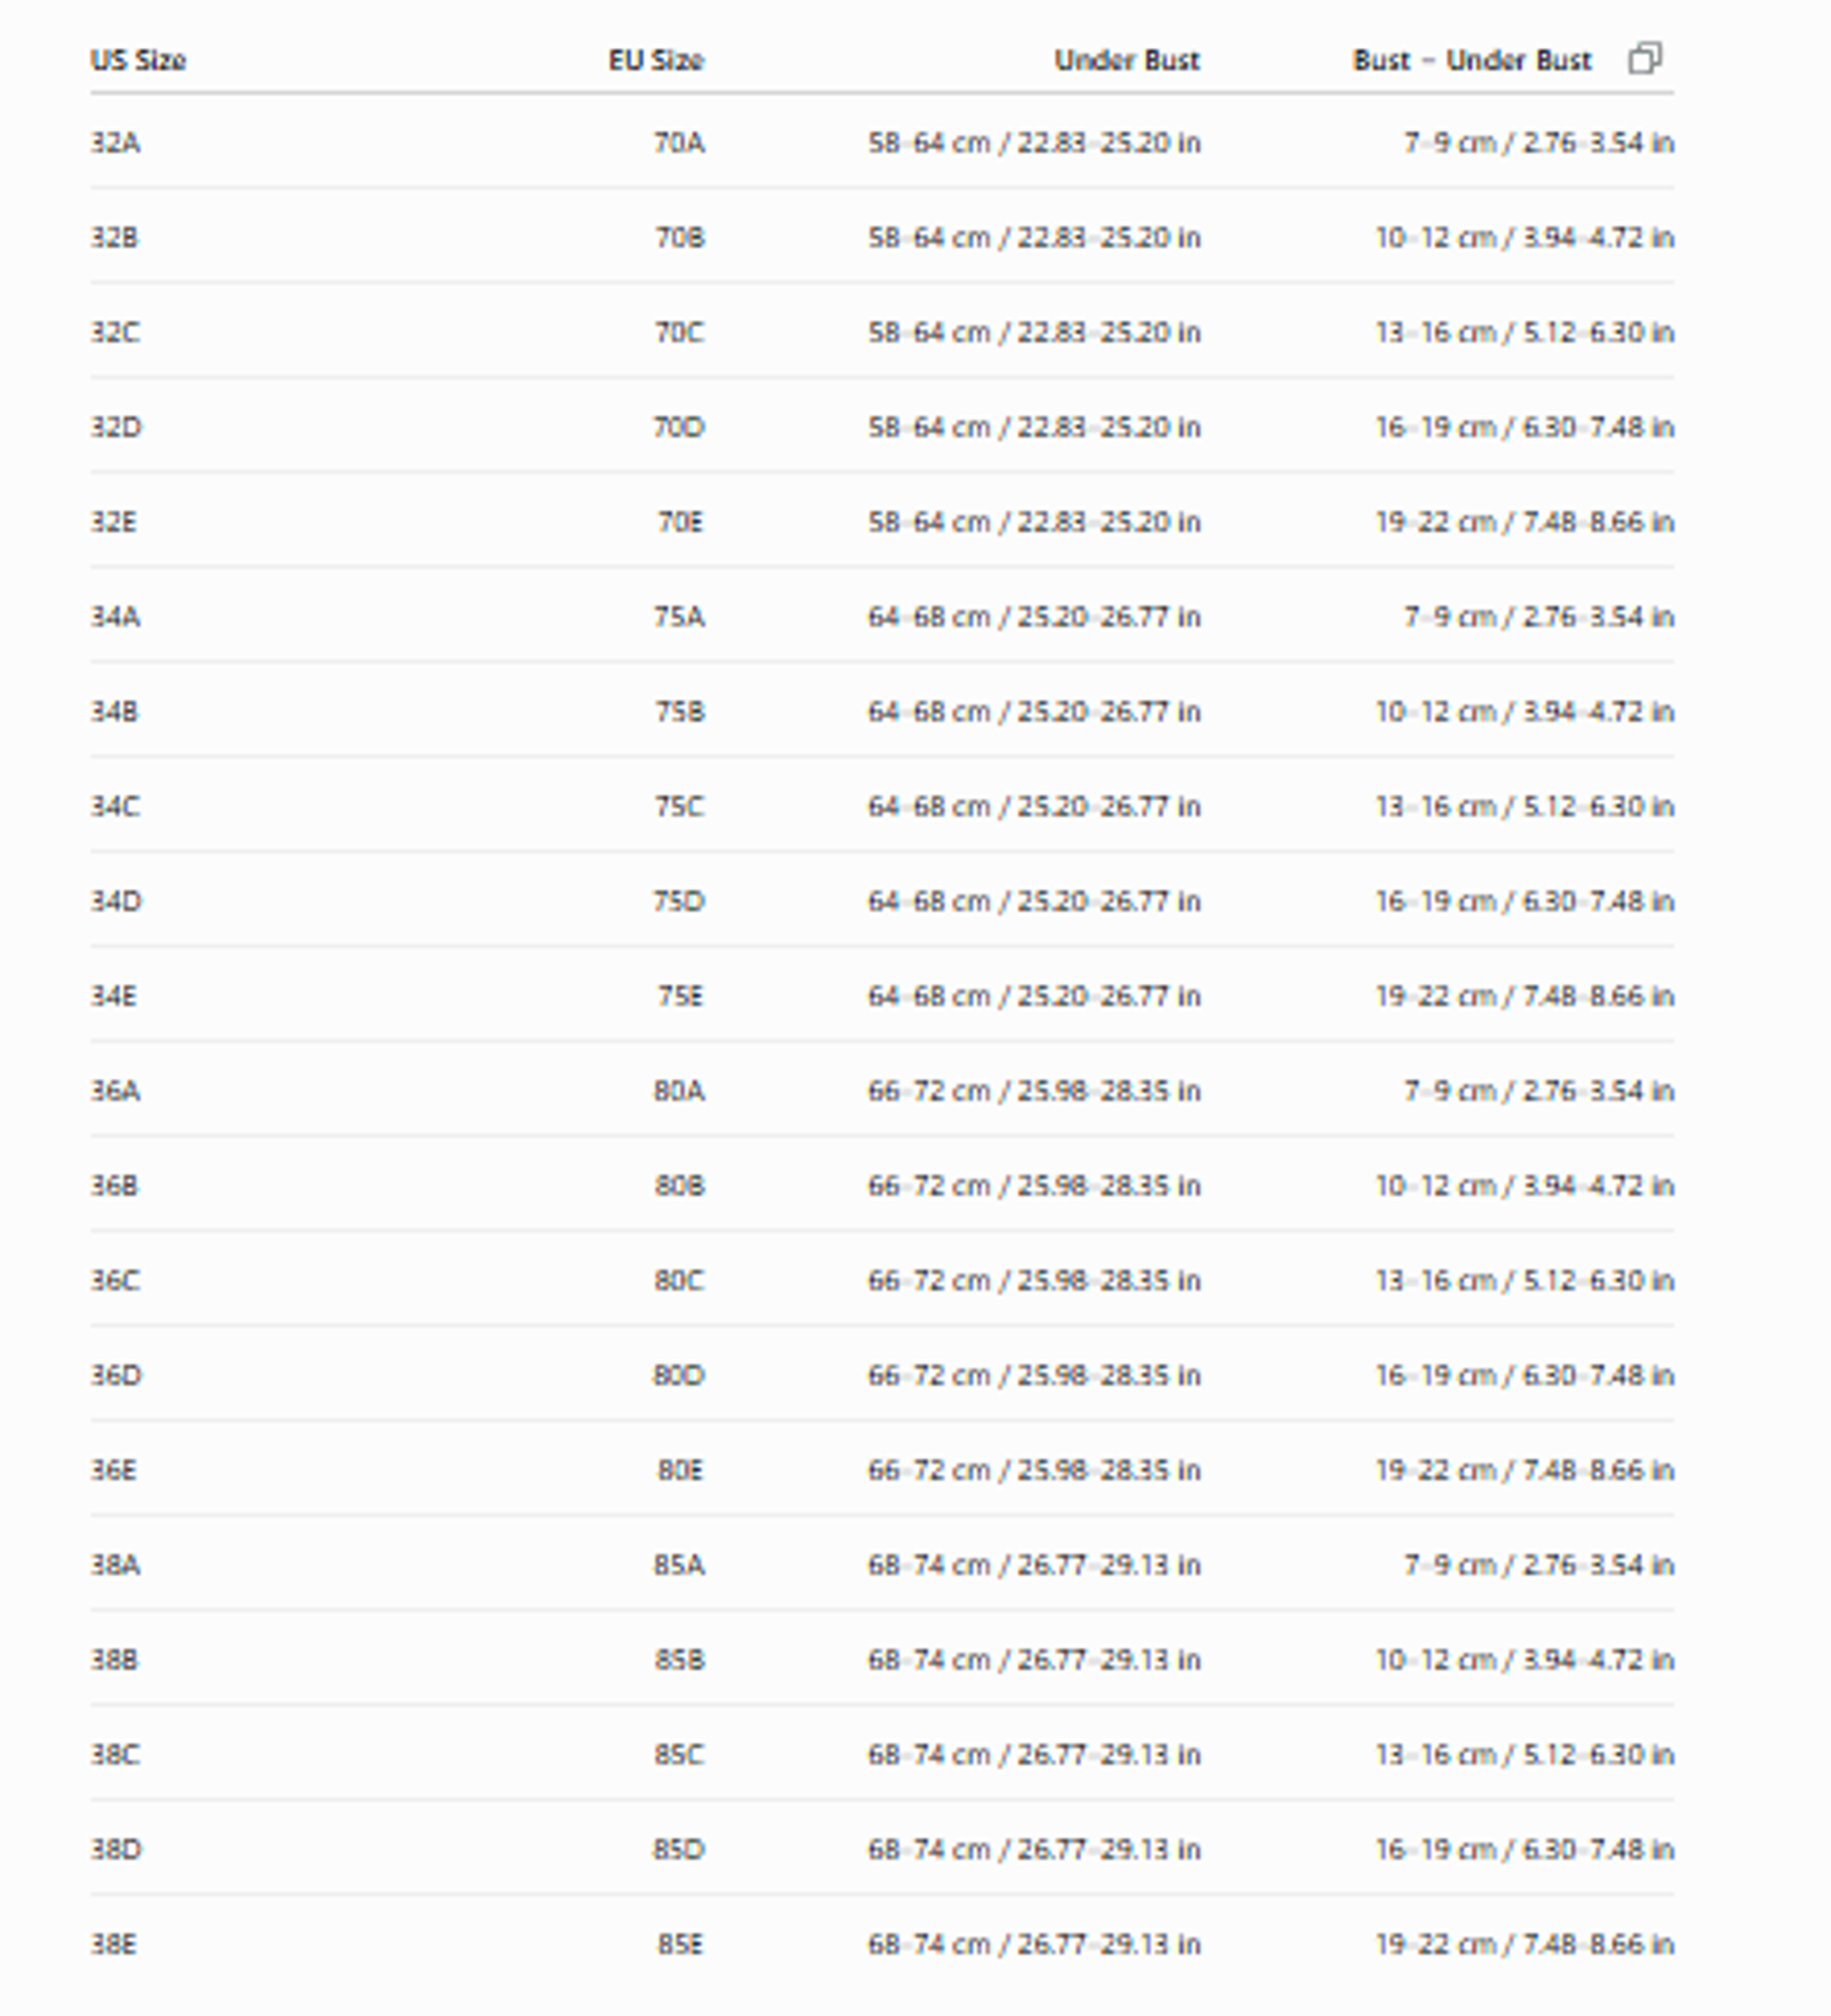1831x2016 pixels.
Task: Select the 85B EU size cell
Action: [679, 1660]
